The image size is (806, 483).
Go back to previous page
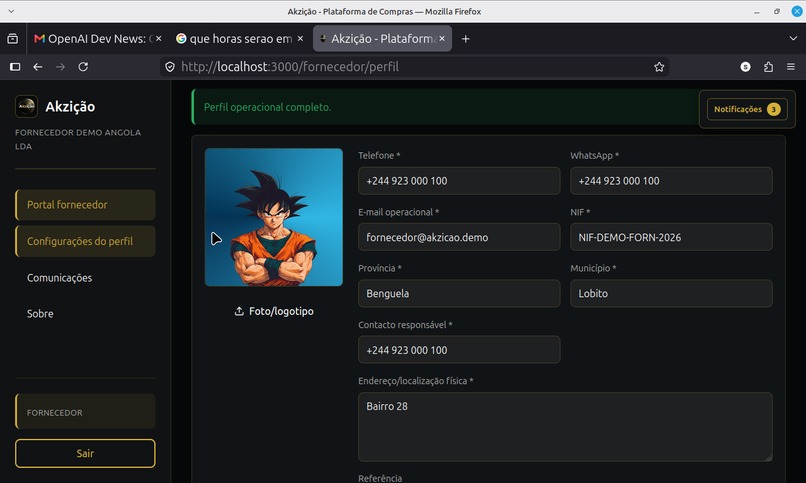click(38, 67)
